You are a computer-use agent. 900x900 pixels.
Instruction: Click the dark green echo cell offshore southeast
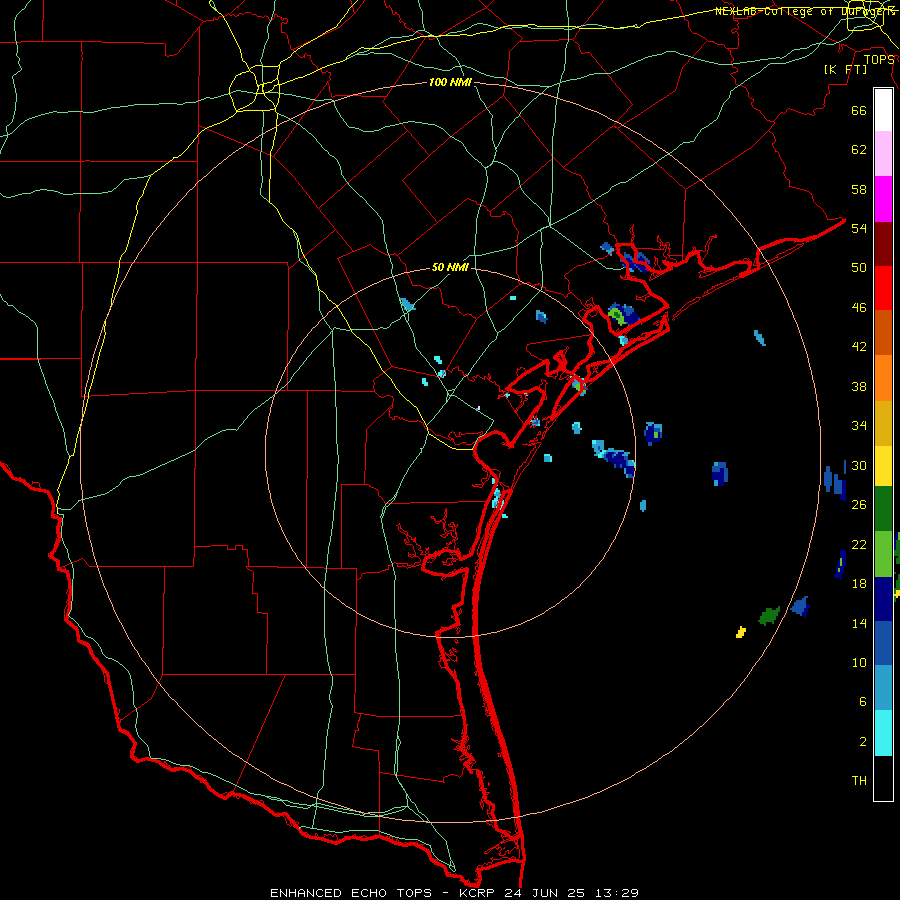click(769, 616)
